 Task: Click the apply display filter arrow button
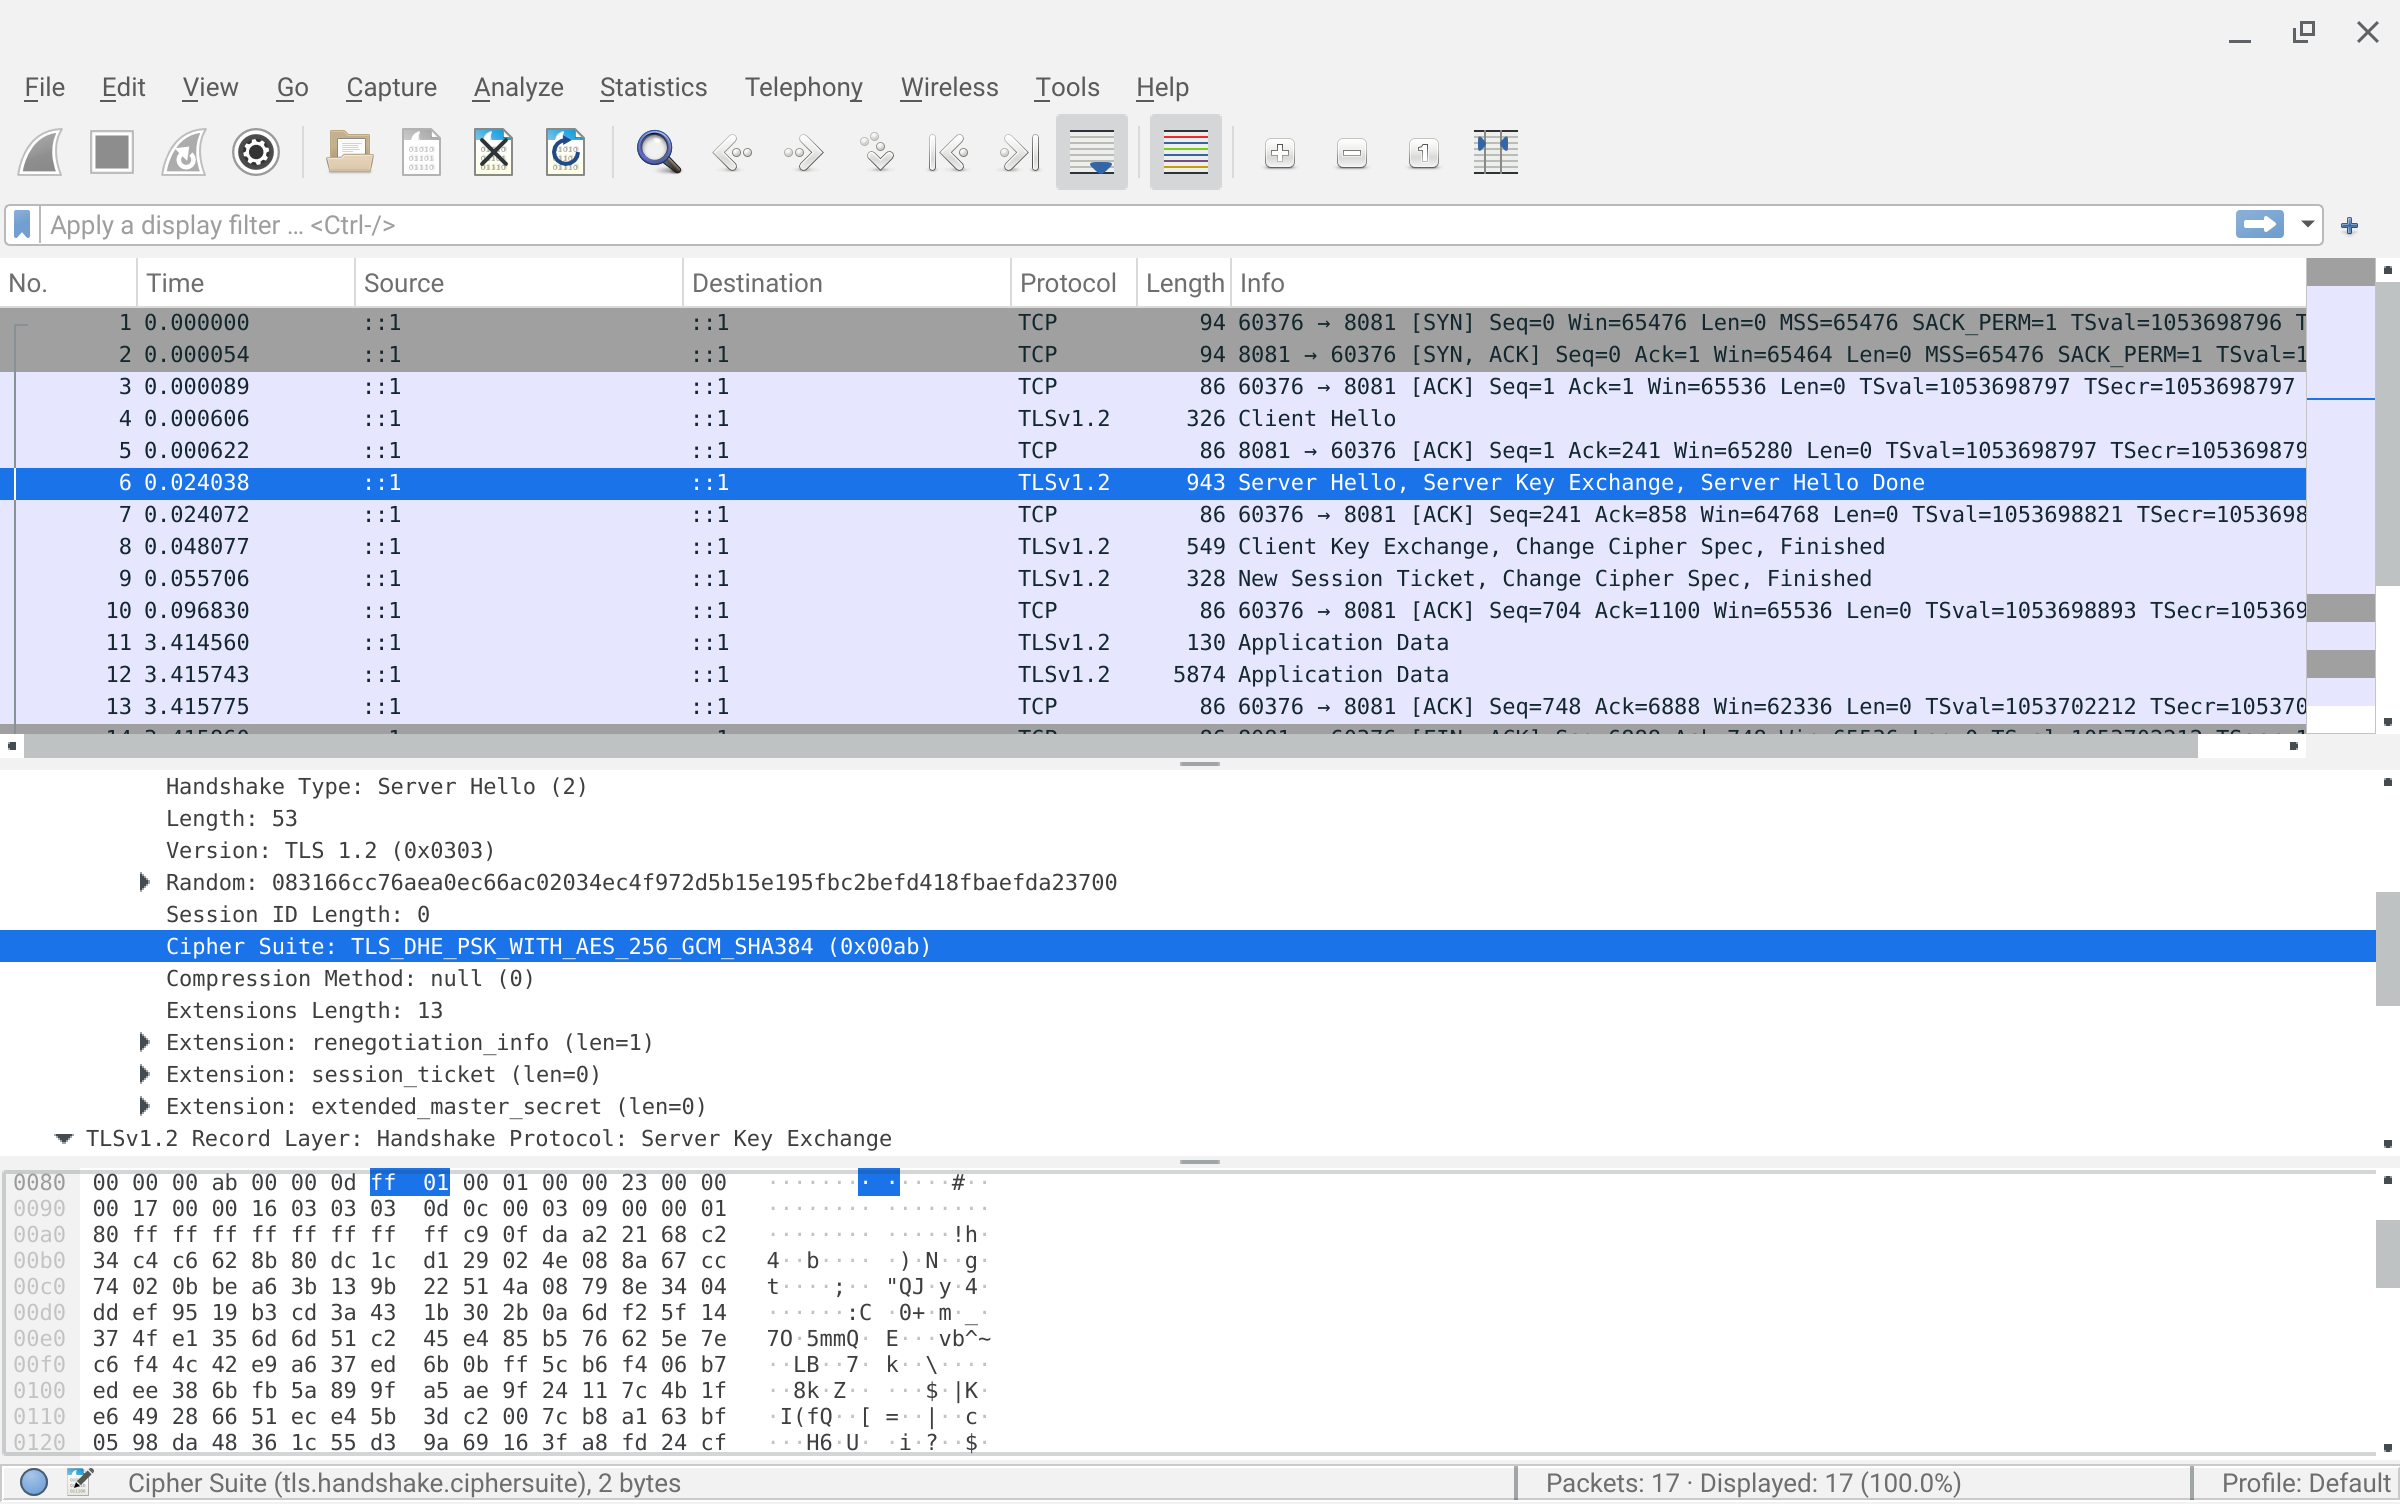pyautogui.click(x=2259, y=225)
